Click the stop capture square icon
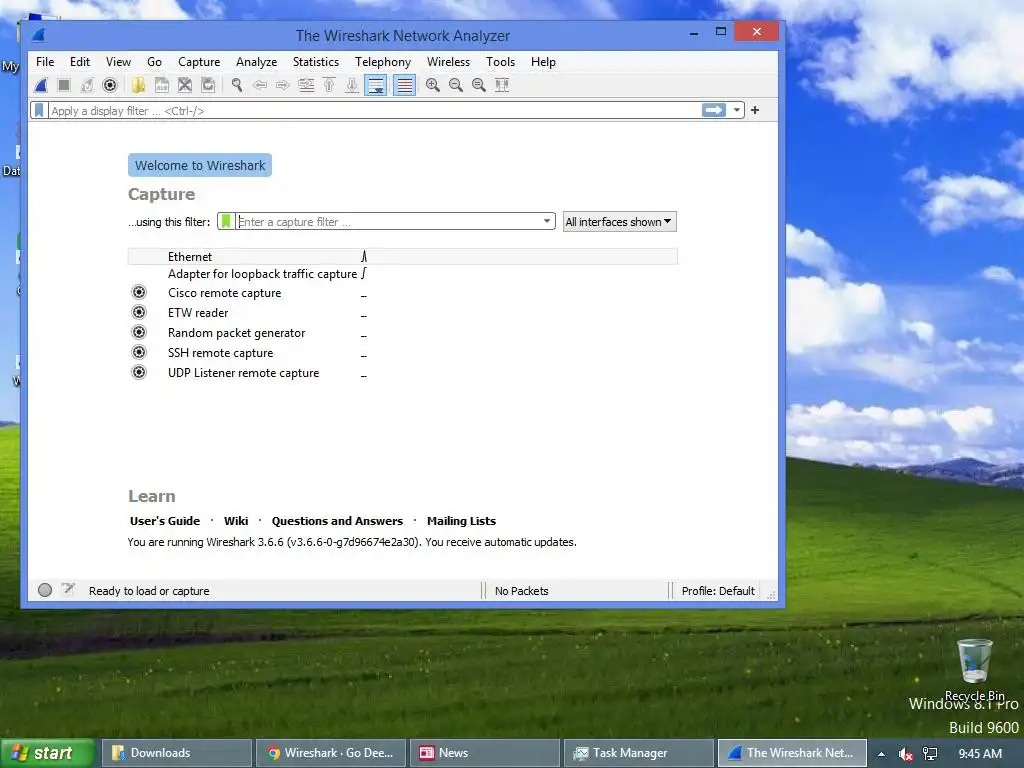 tap(64, 85)
